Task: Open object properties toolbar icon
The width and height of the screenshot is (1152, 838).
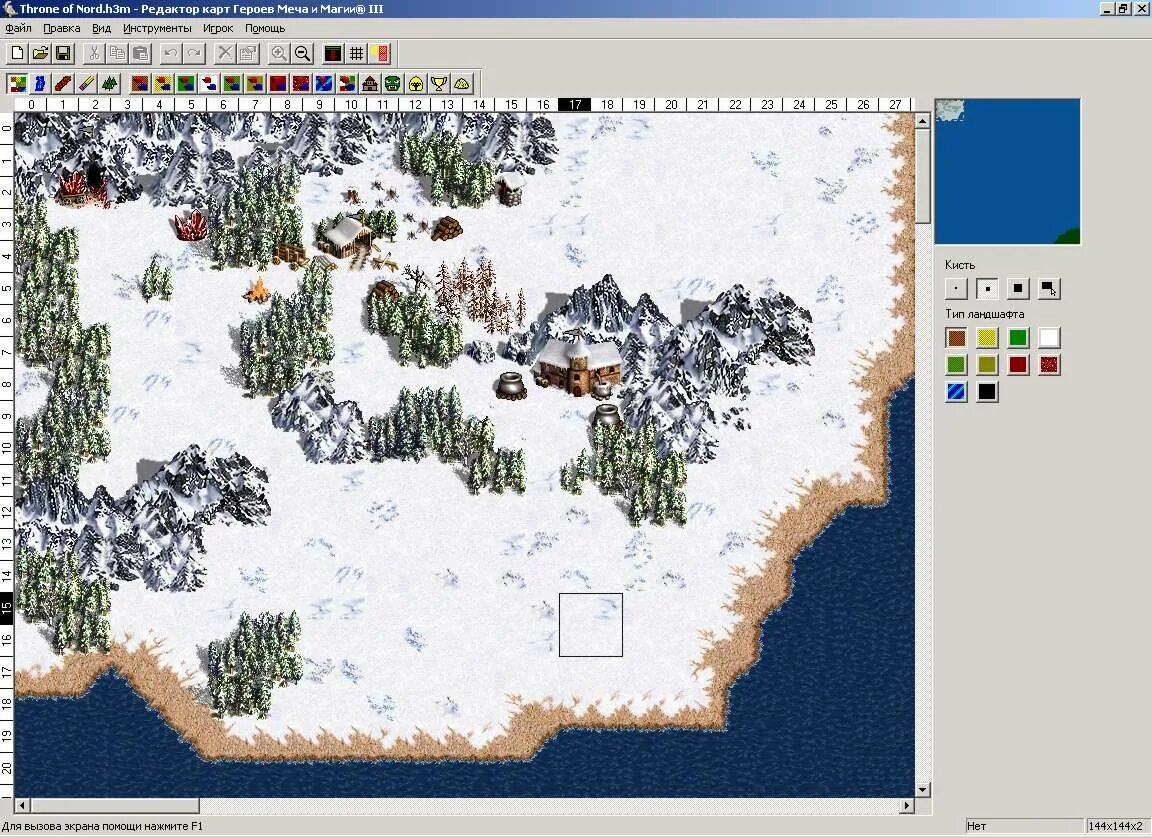Action: click(x=248, y=54)
